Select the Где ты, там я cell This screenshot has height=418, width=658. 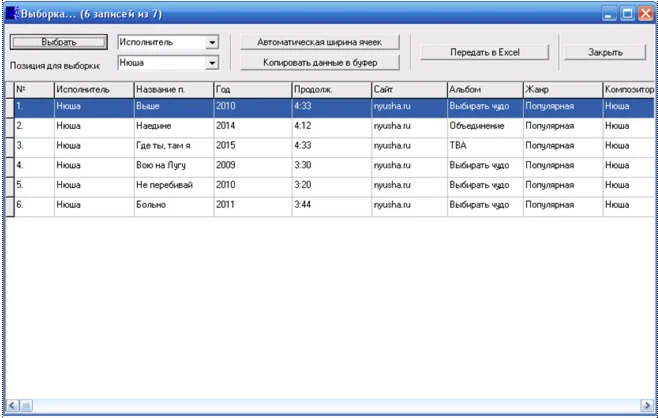click(x=172, y=147)
